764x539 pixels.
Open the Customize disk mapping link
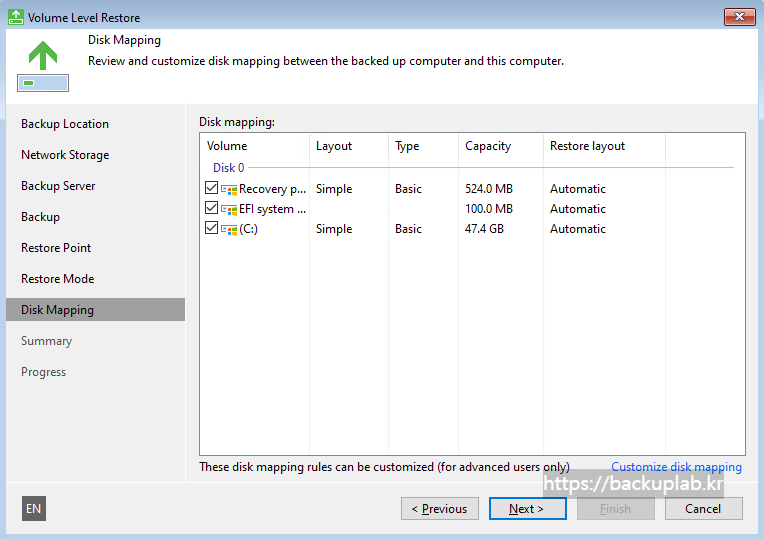pos(676,467)
